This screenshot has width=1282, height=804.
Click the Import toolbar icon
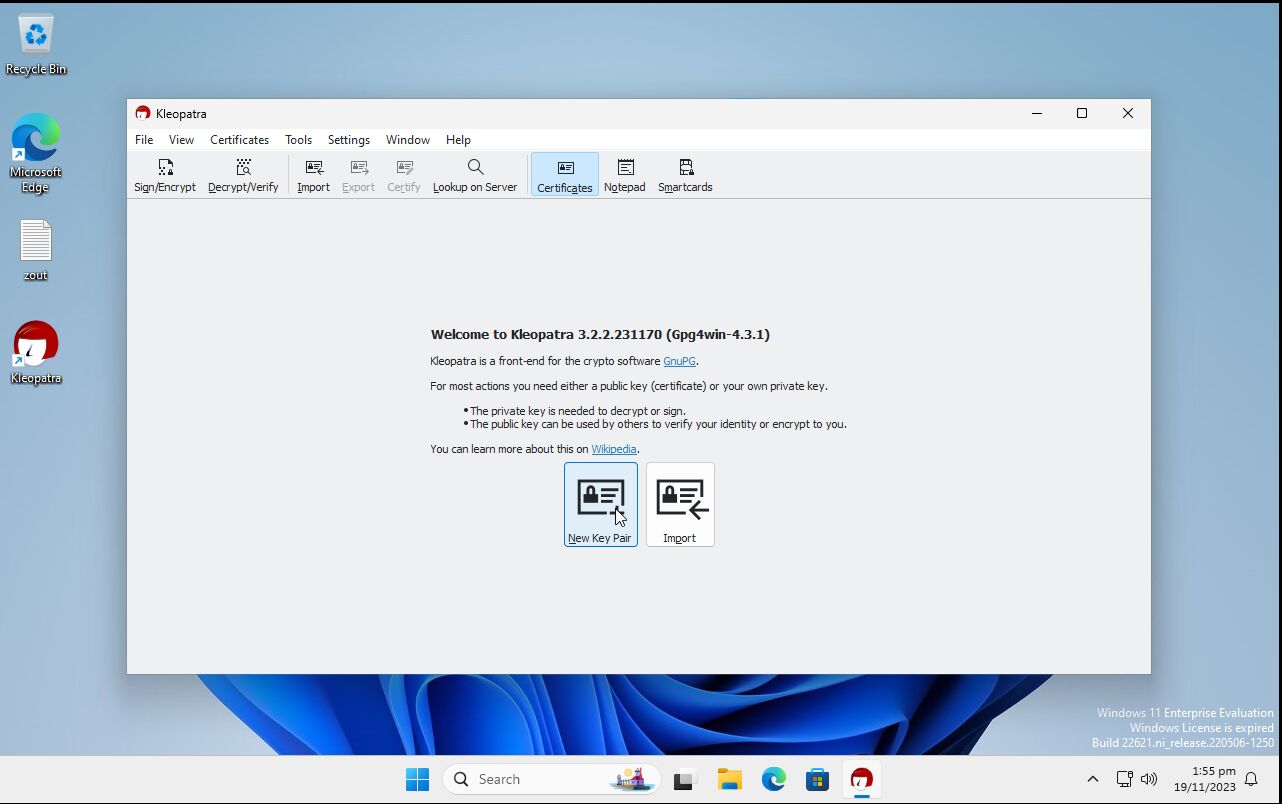[313, 175]
